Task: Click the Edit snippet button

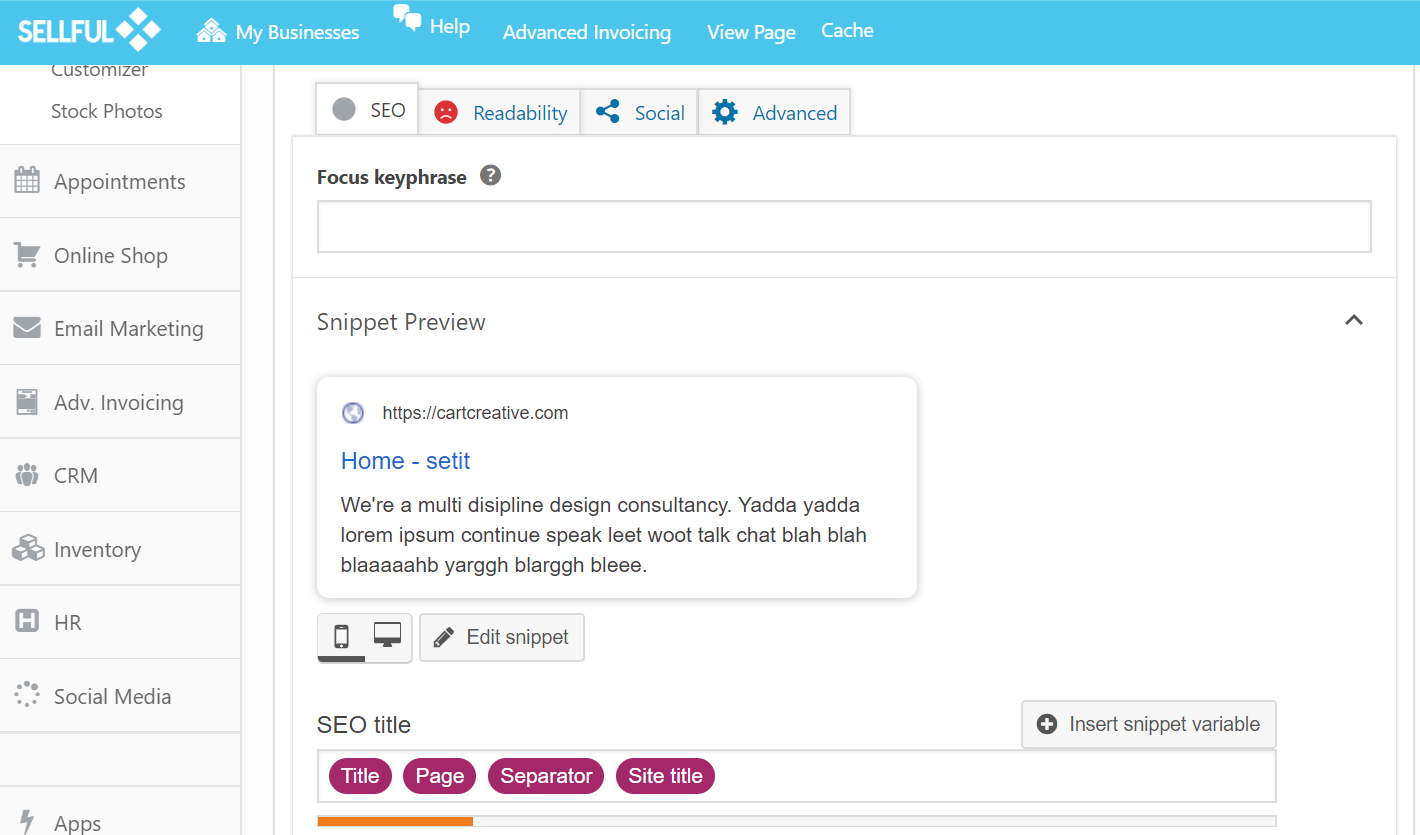Action: click(502, 637)
